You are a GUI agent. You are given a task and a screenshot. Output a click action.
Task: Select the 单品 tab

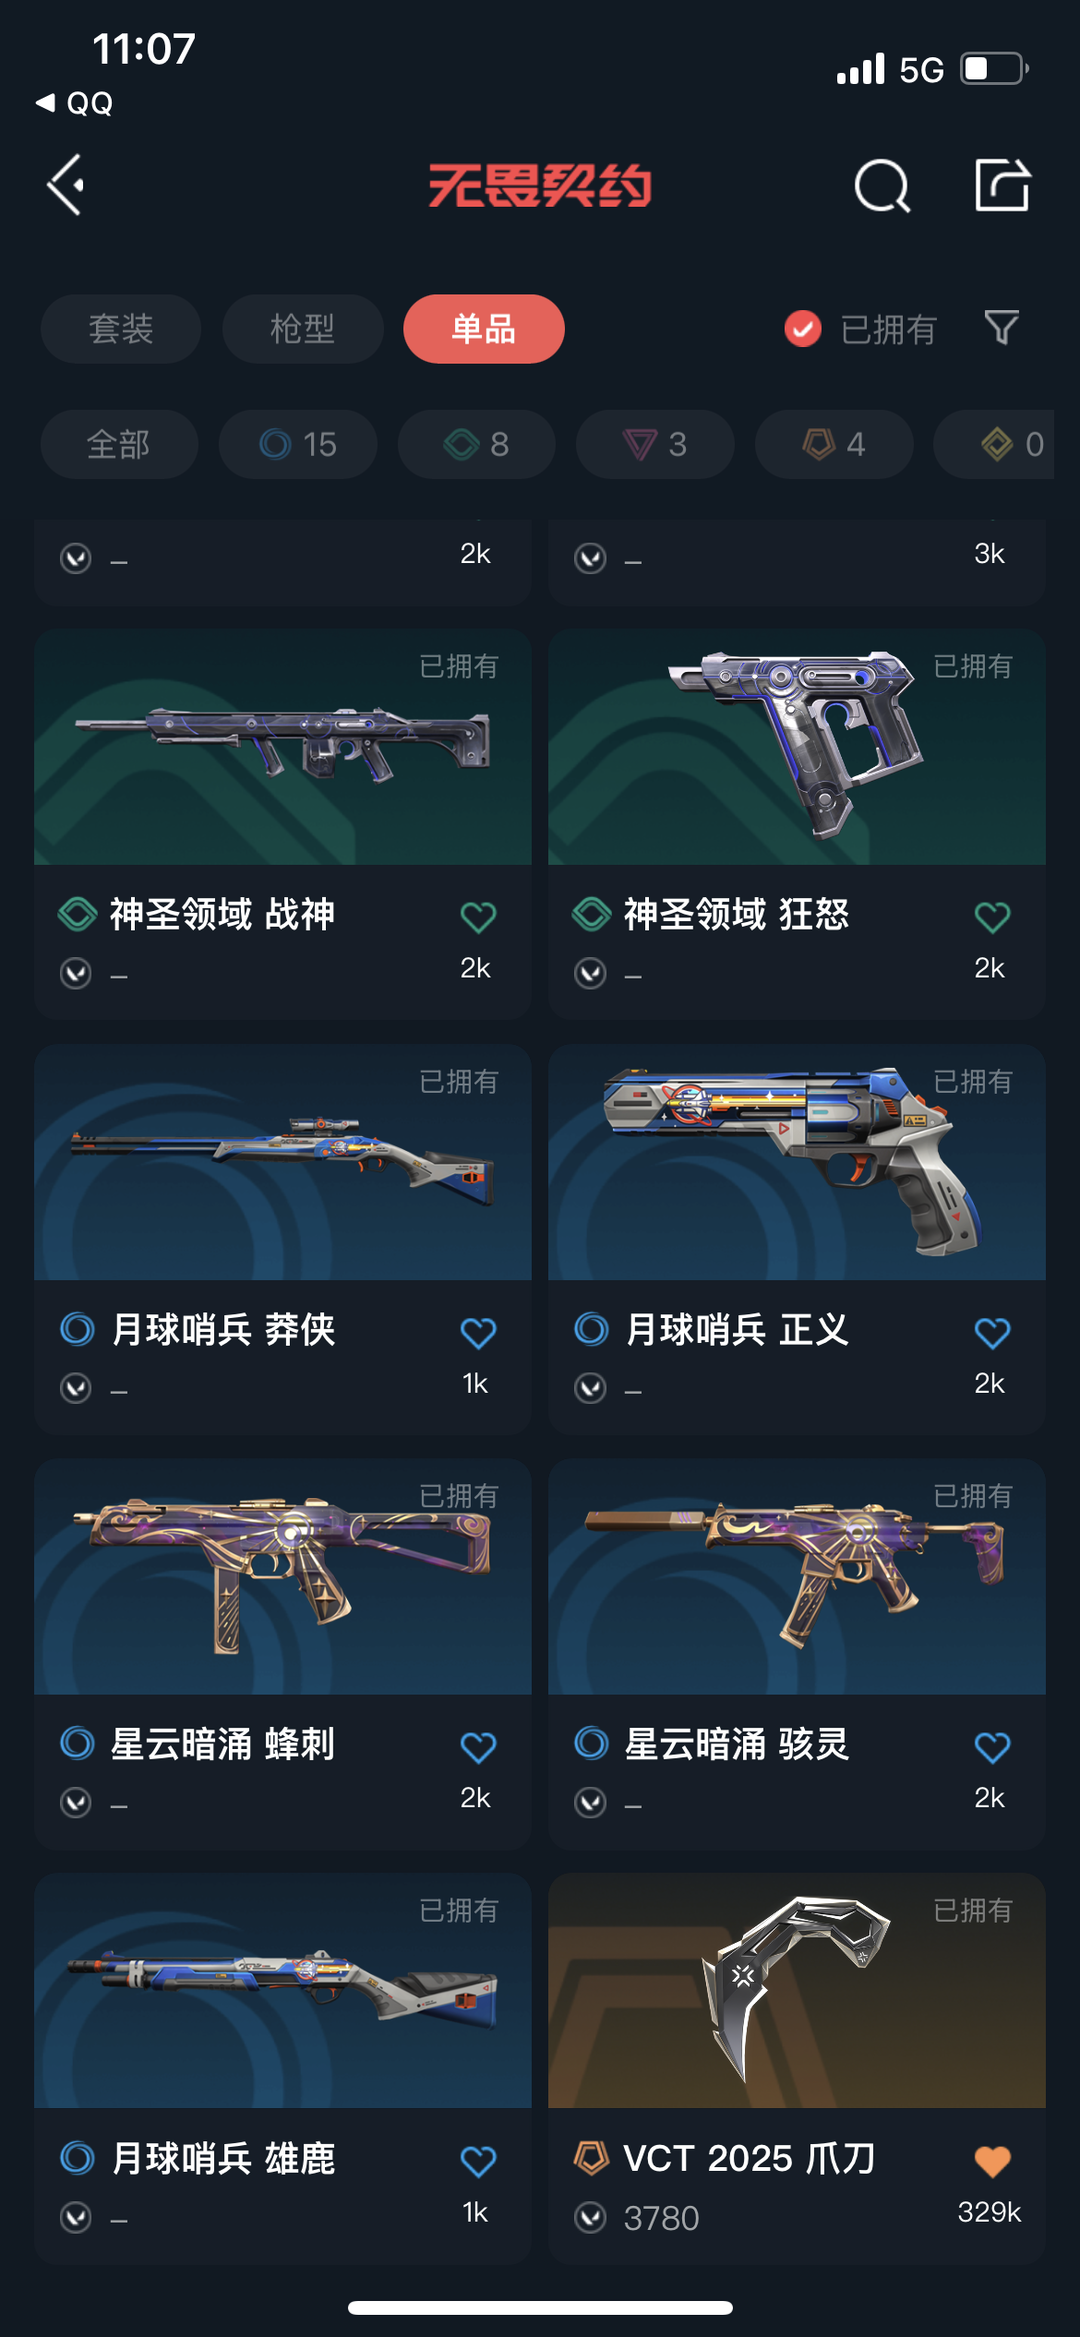484,329
